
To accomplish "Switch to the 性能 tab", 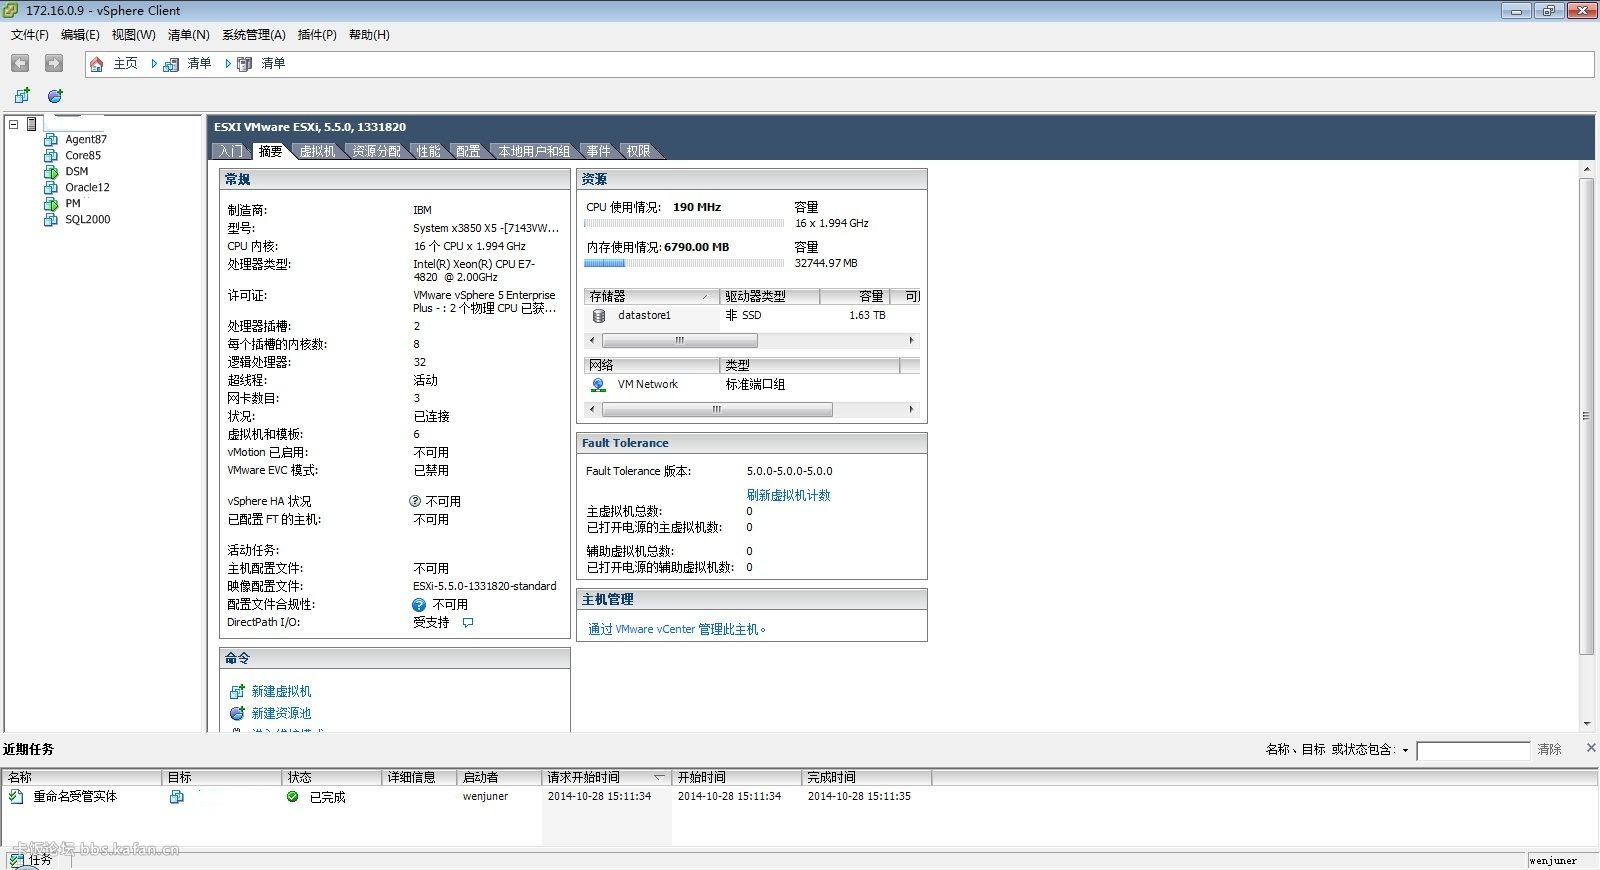I will click(429, 151).
